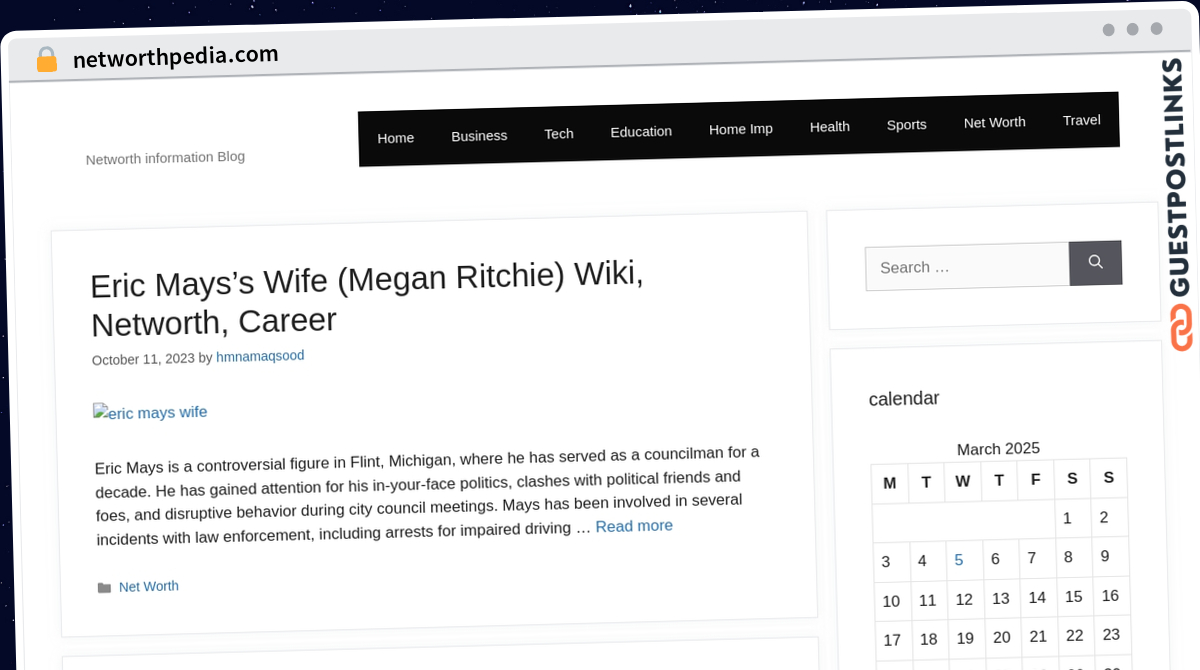Click calendar date 23

pos(1111,635)
